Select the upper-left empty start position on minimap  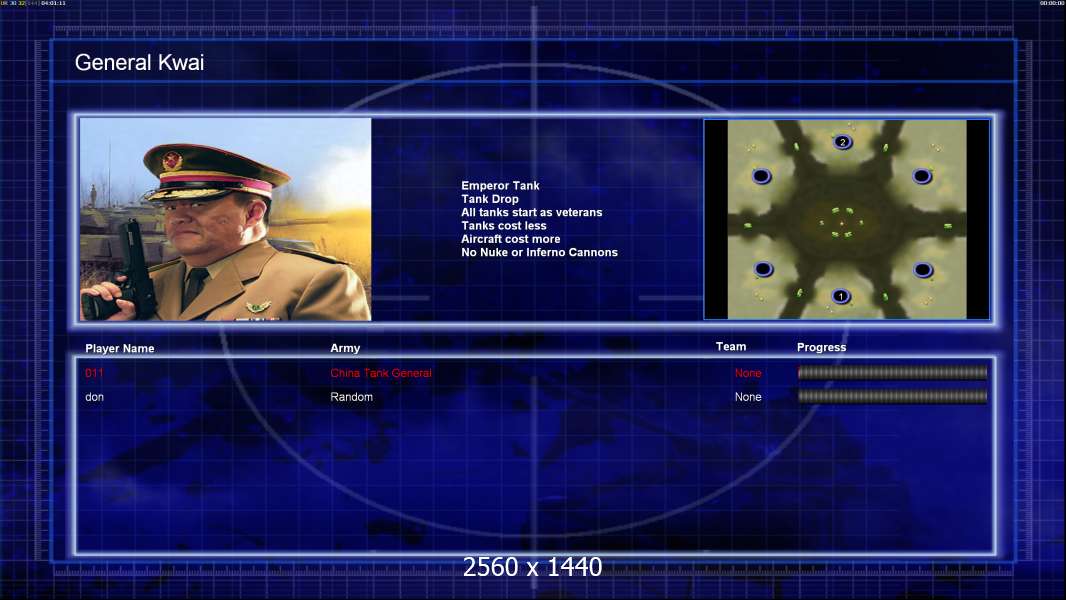[761, 177]
